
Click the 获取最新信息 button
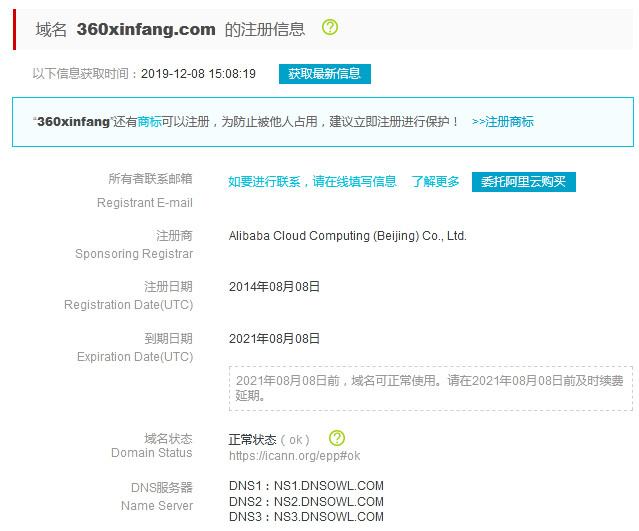(x=325, y=74)
